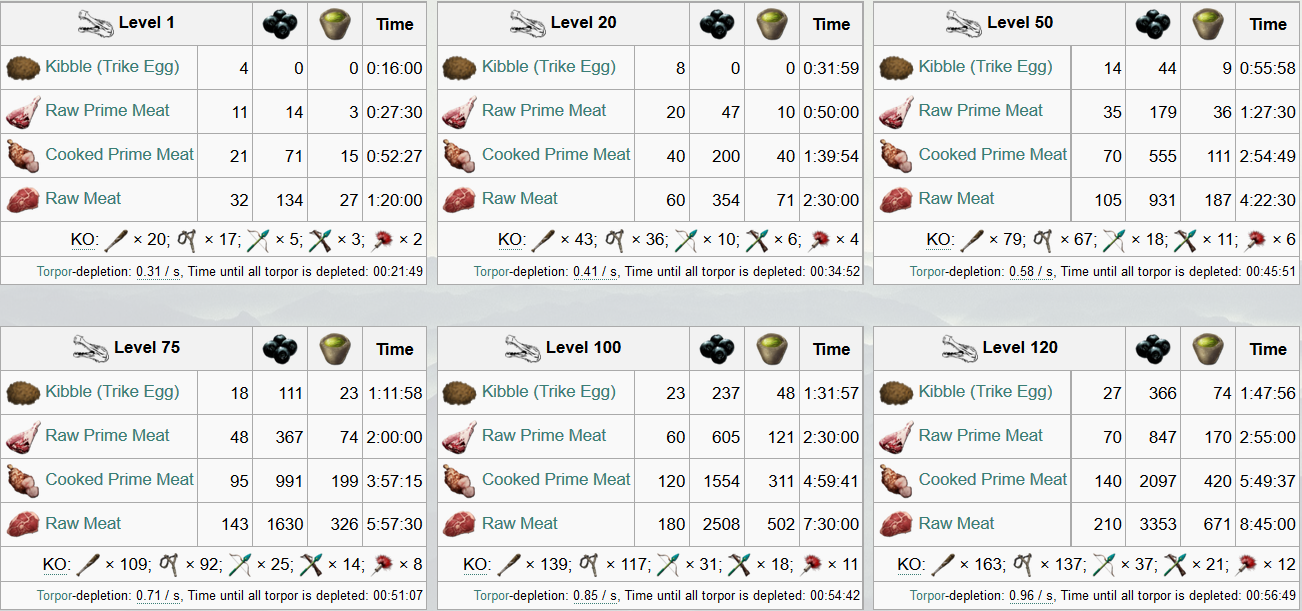This screenshot has width=1302, height=611.
Task: Click the wooden club icon in Level 1 KO row
Action: pos(117,240)
